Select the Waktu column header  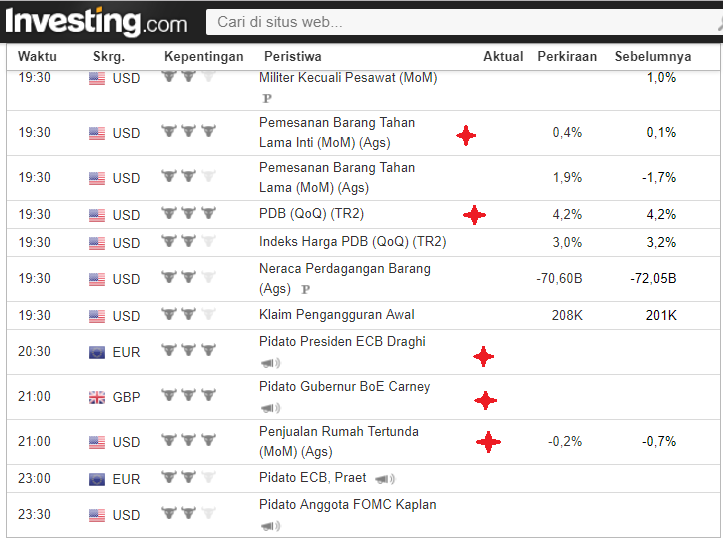pos(37,56)
